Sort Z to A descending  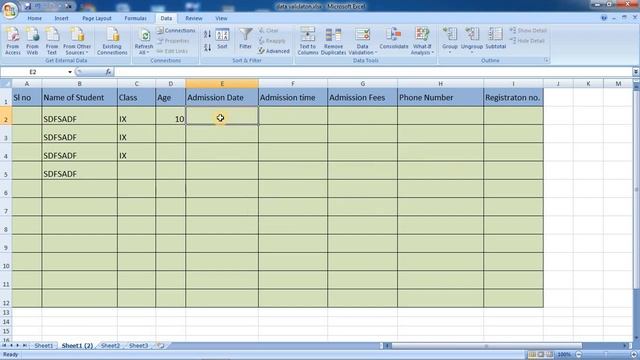(x=207, y=47)
